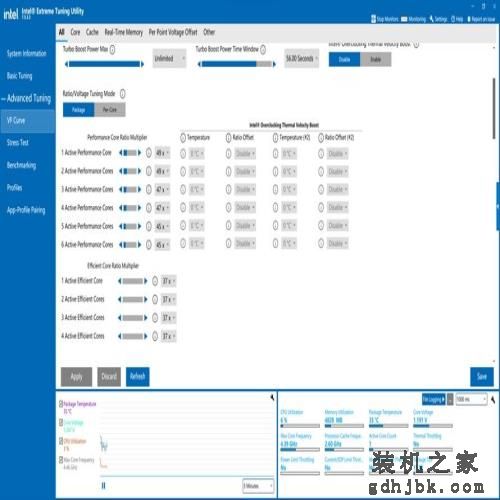This screenshot has height=500, width=500.
Task: Click info icon beside Ratio Offset (#2) header
Action: [321, 138]
